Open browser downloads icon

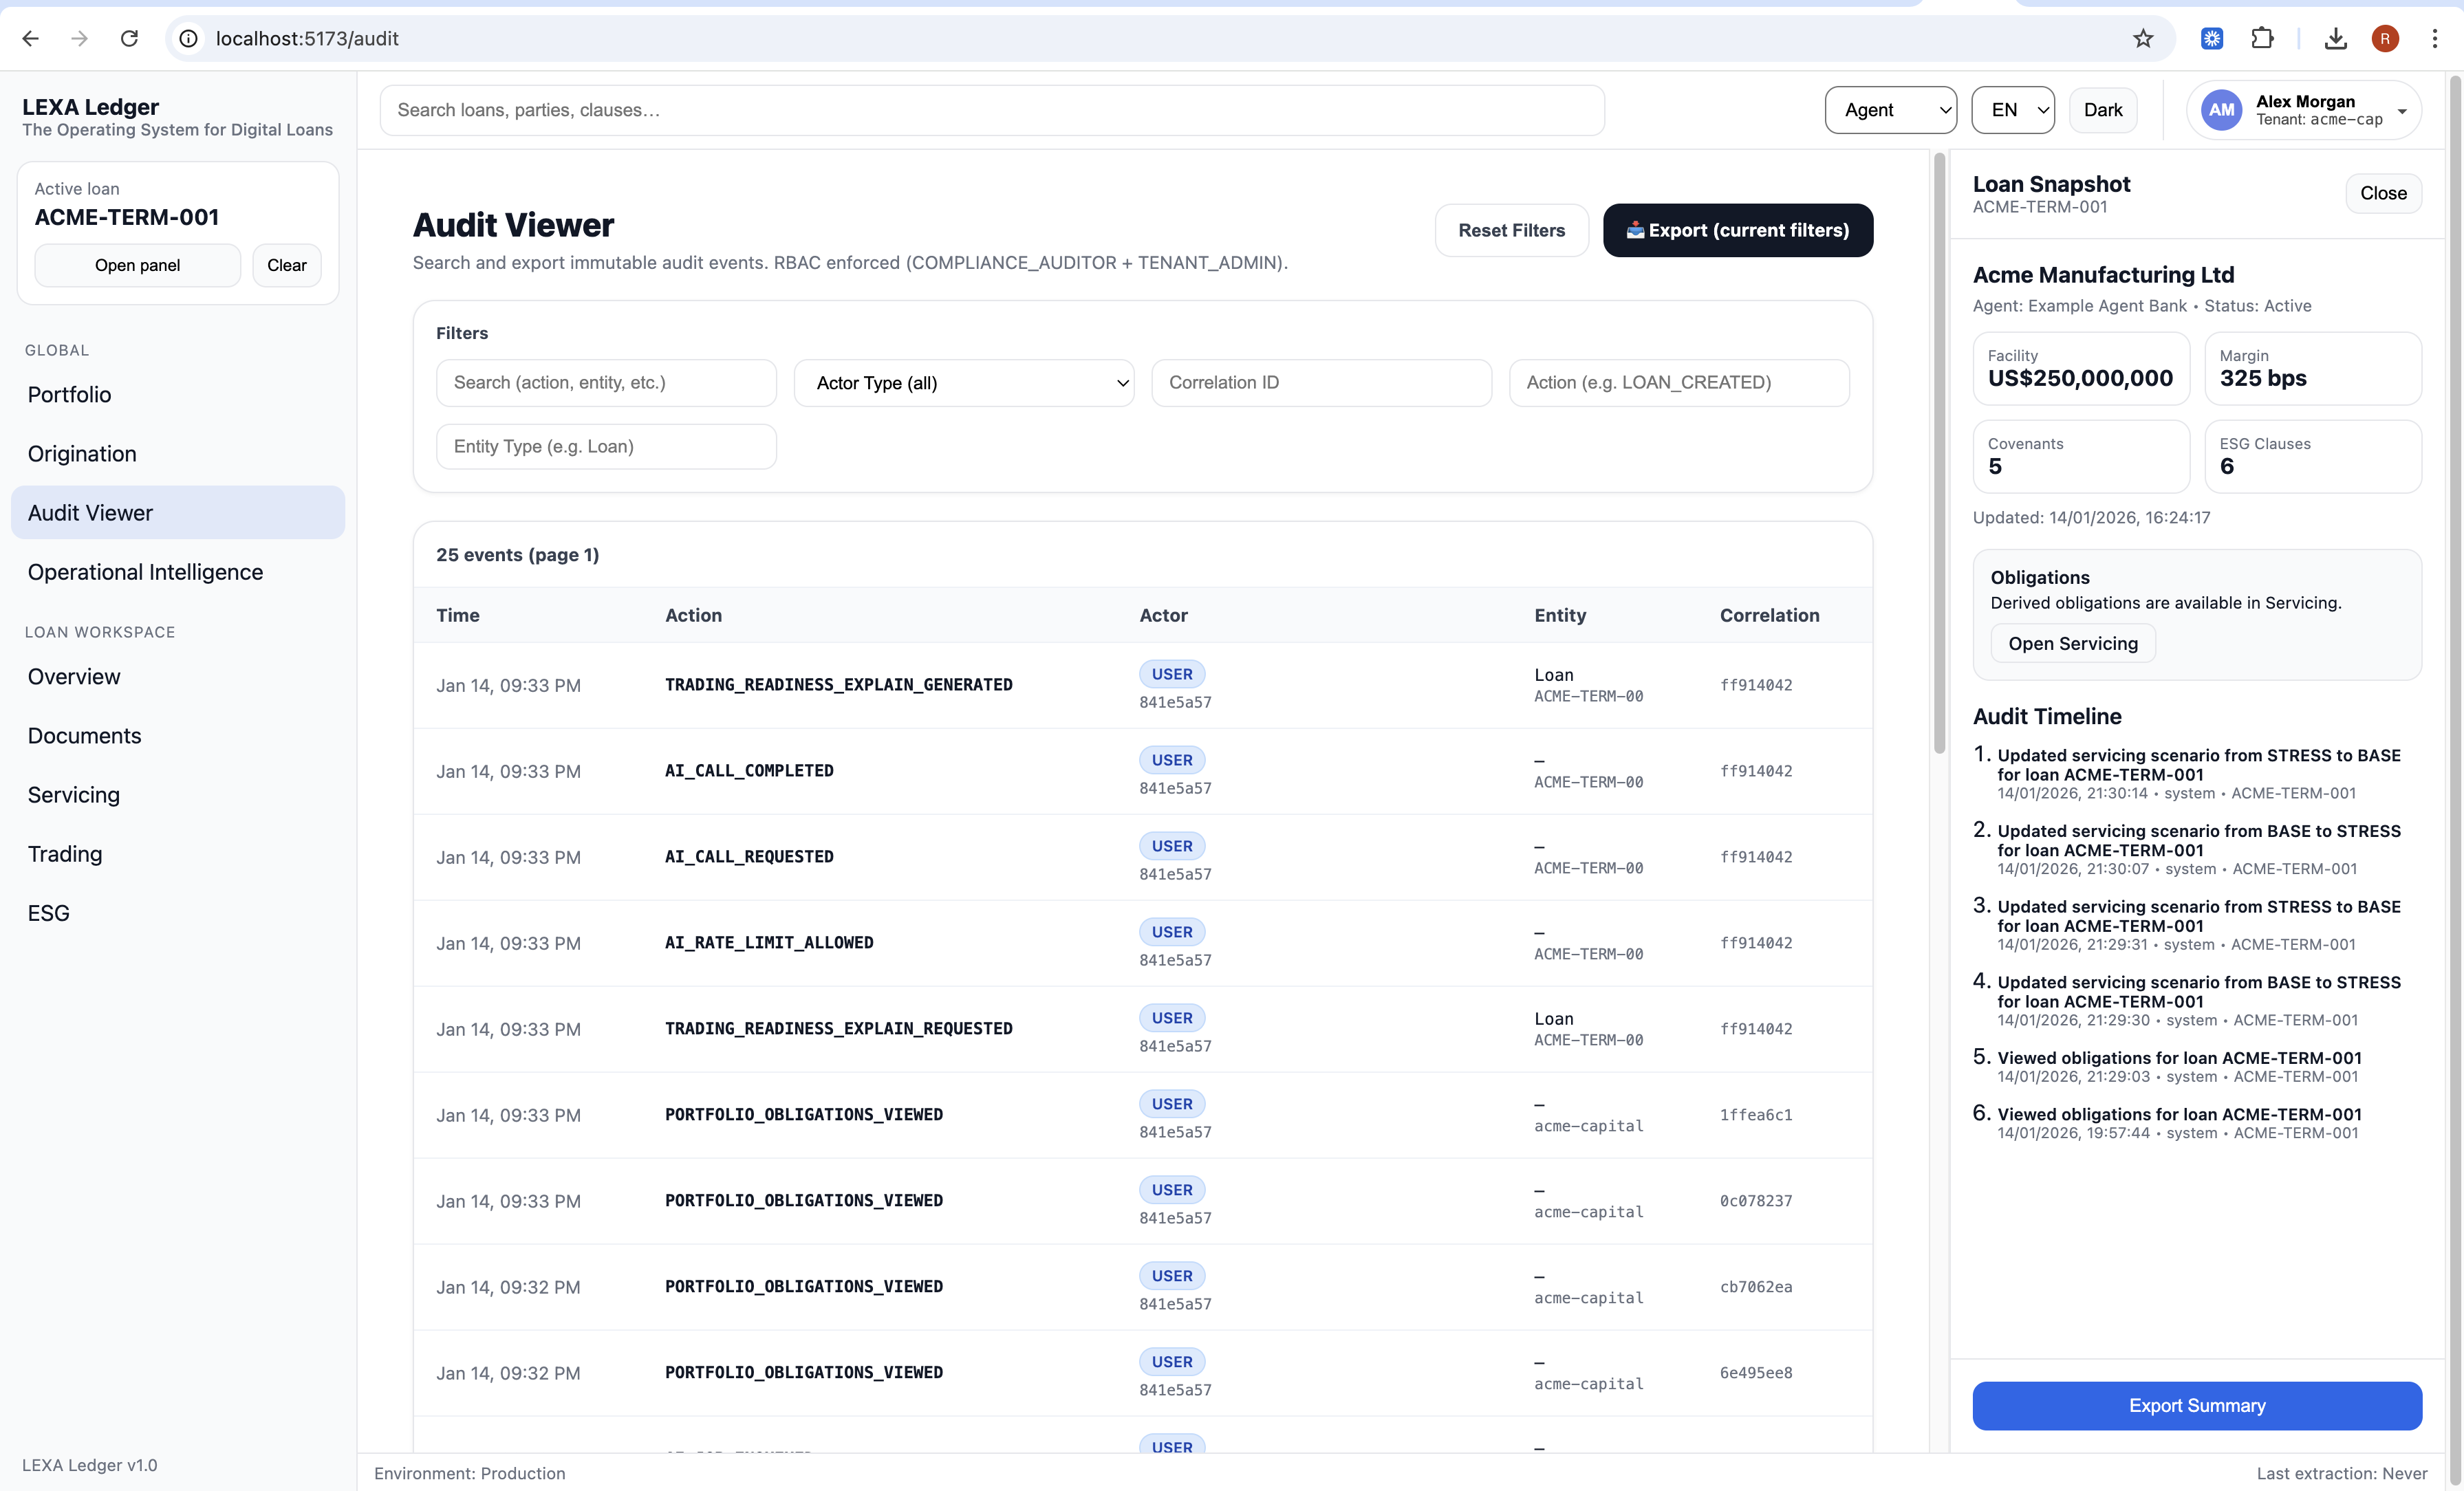[x=2335, y=38]
